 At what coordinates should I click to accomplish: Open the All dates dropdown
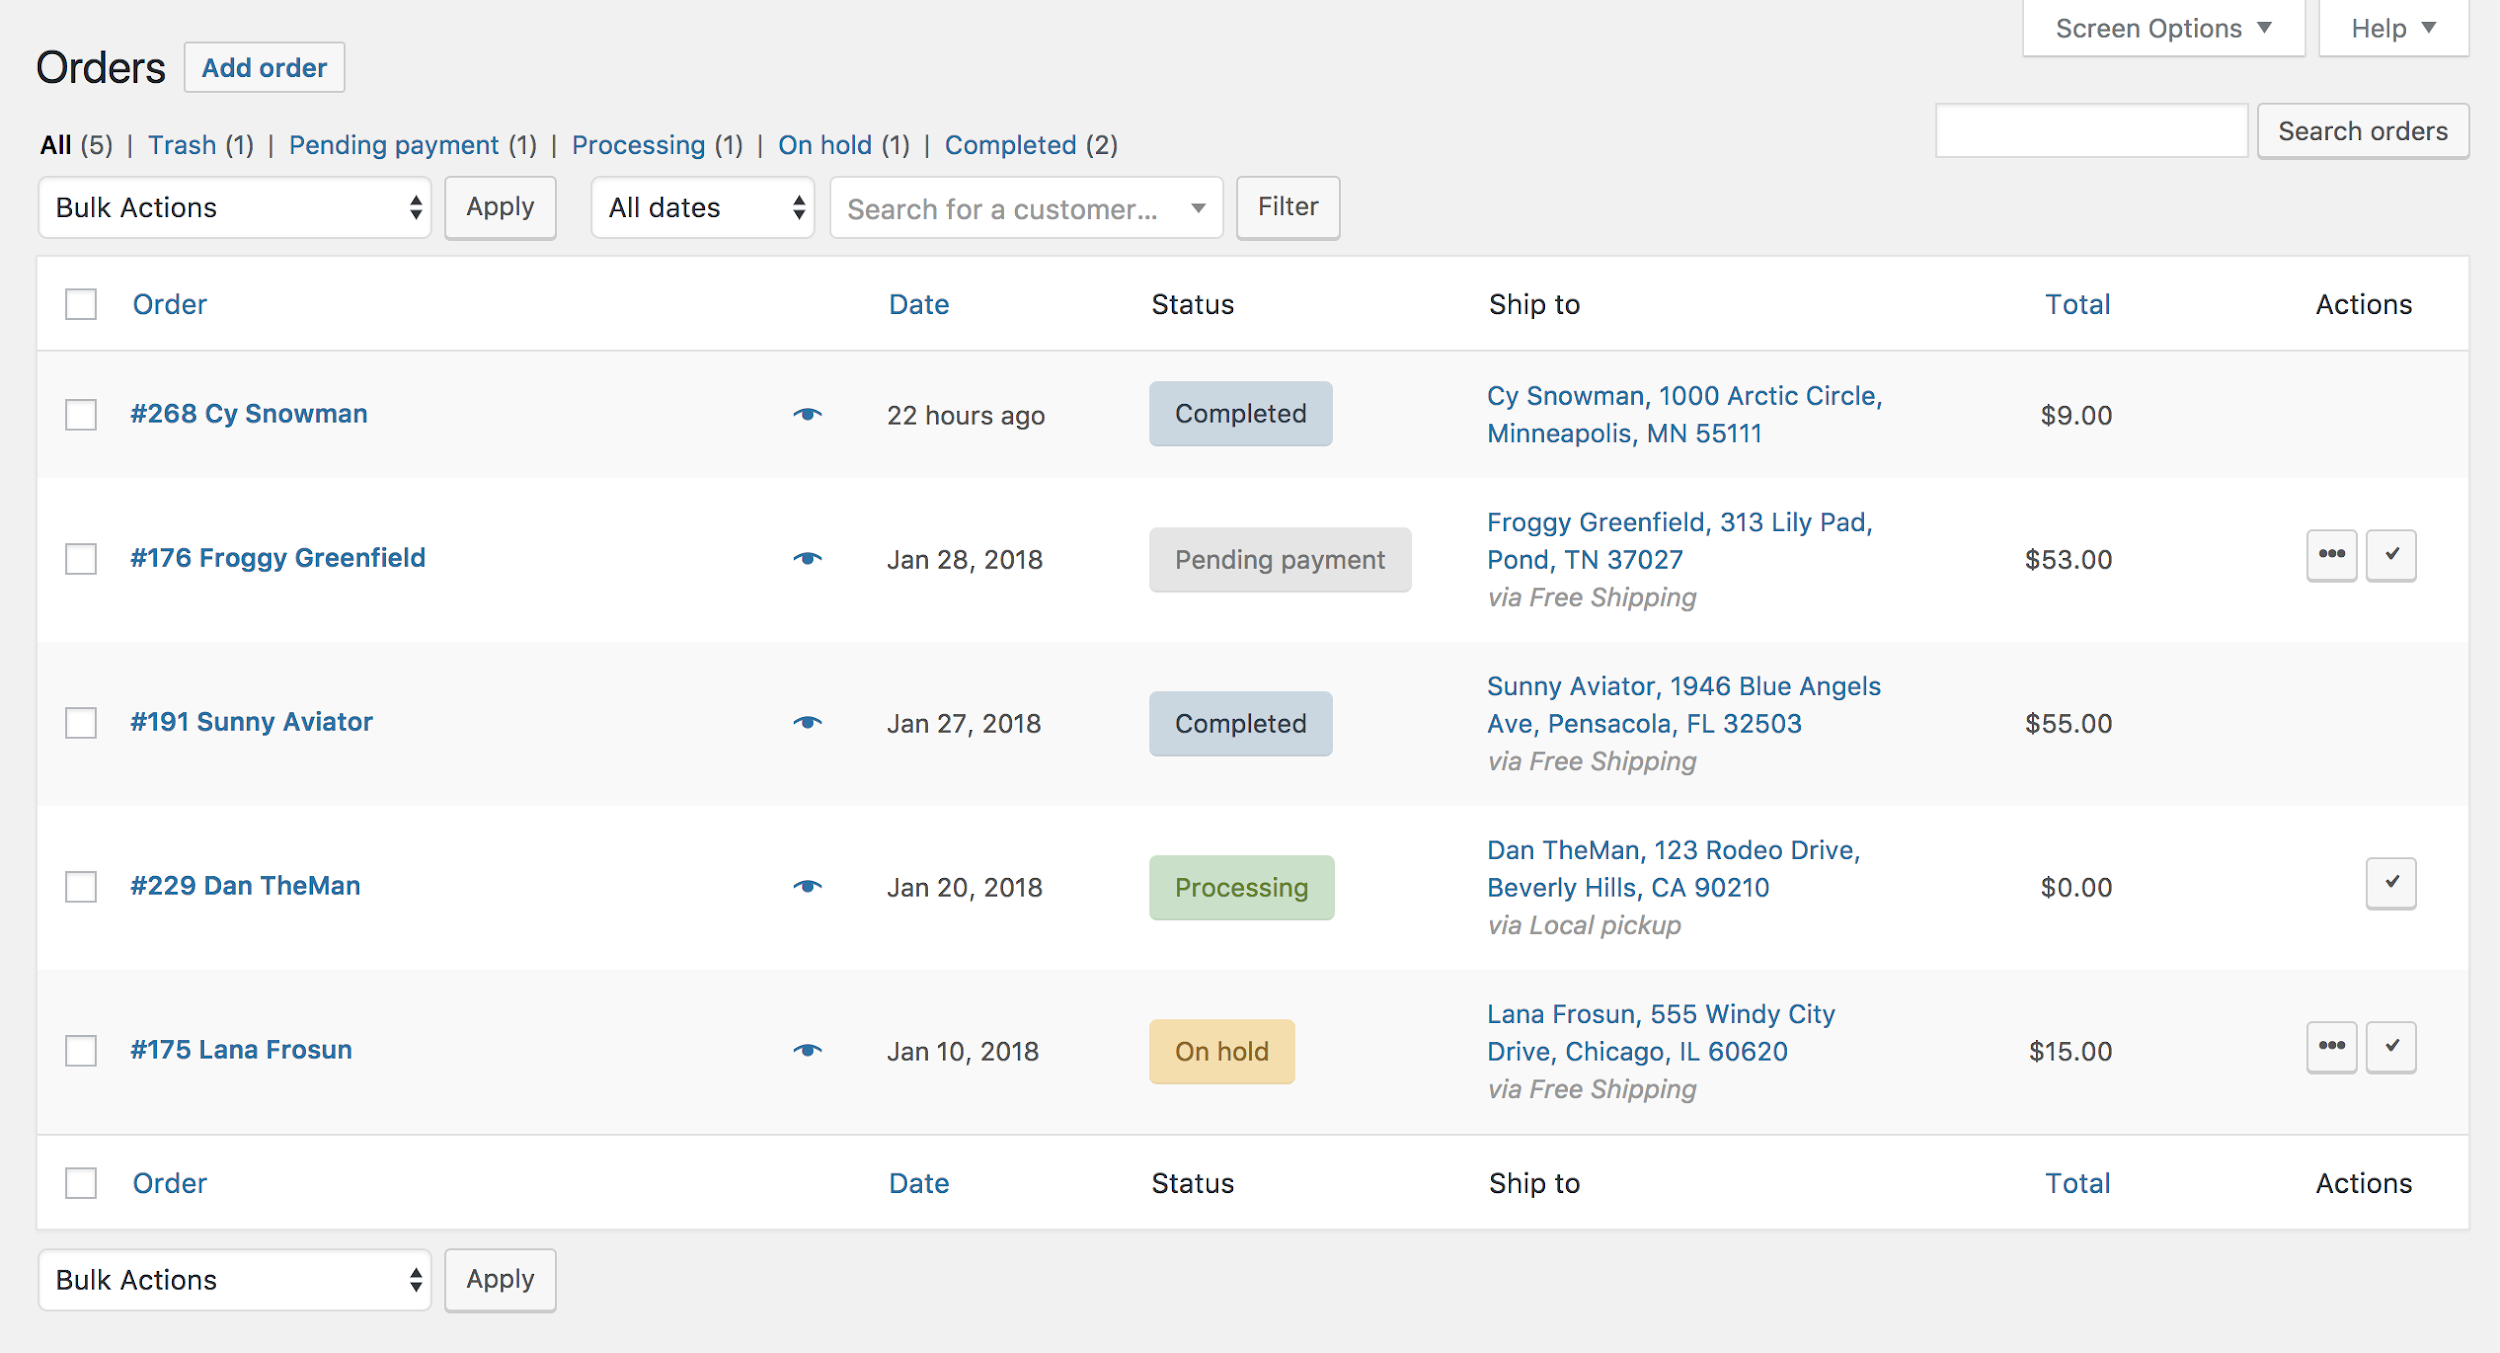(x=703, y=208)
